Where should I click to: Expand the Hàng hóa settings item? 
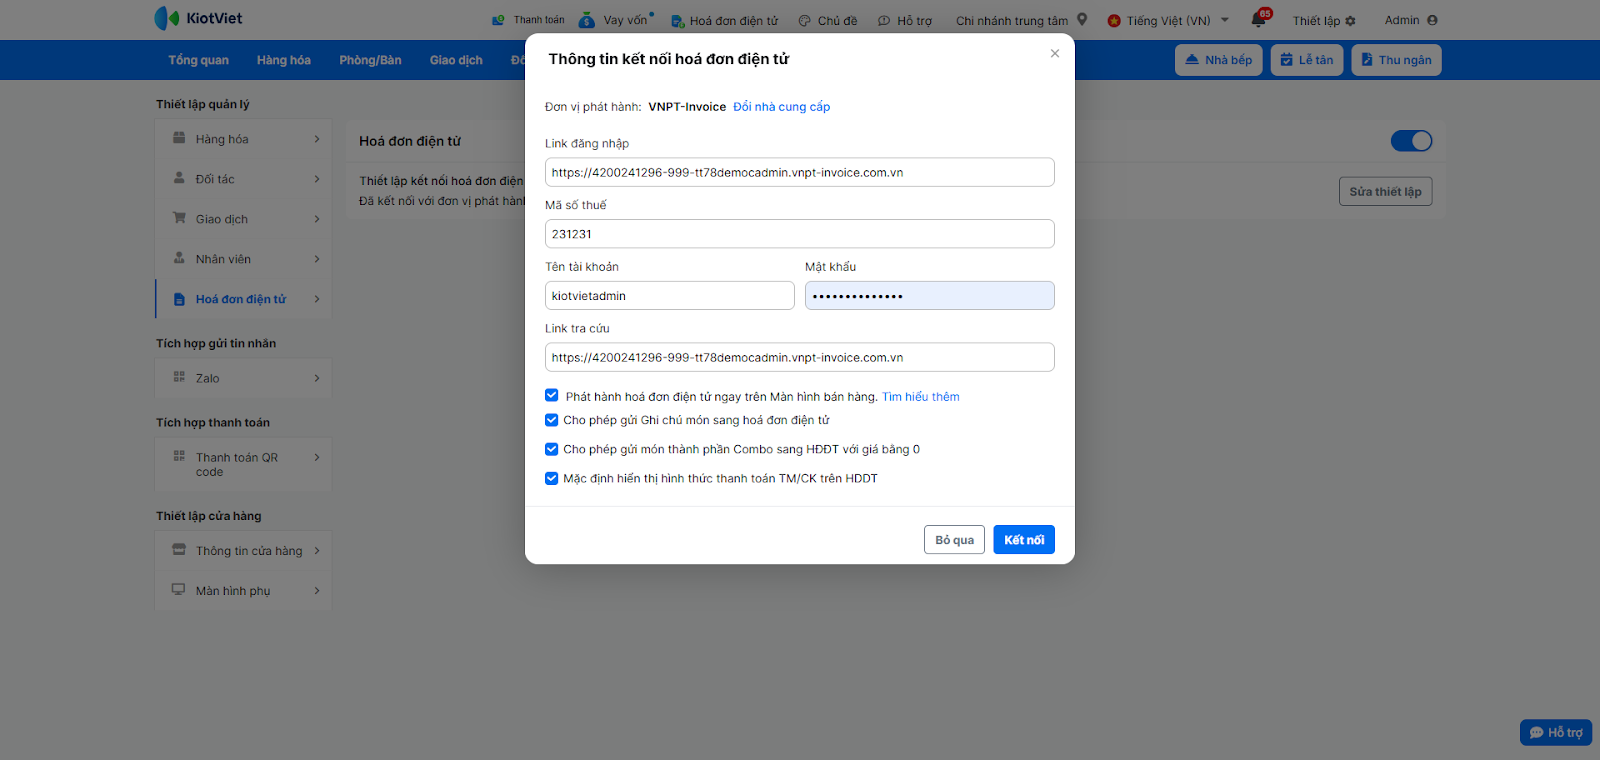(x=244, y=139)
